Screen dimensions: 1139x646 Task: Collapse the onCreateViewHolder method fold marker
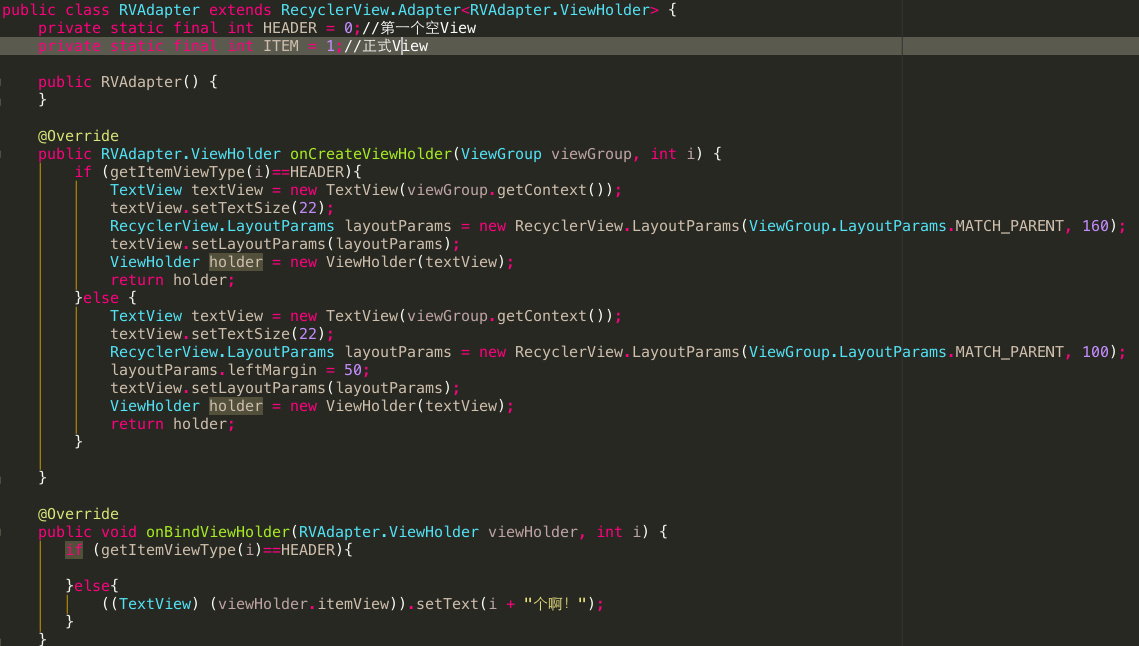pos(3,154)
